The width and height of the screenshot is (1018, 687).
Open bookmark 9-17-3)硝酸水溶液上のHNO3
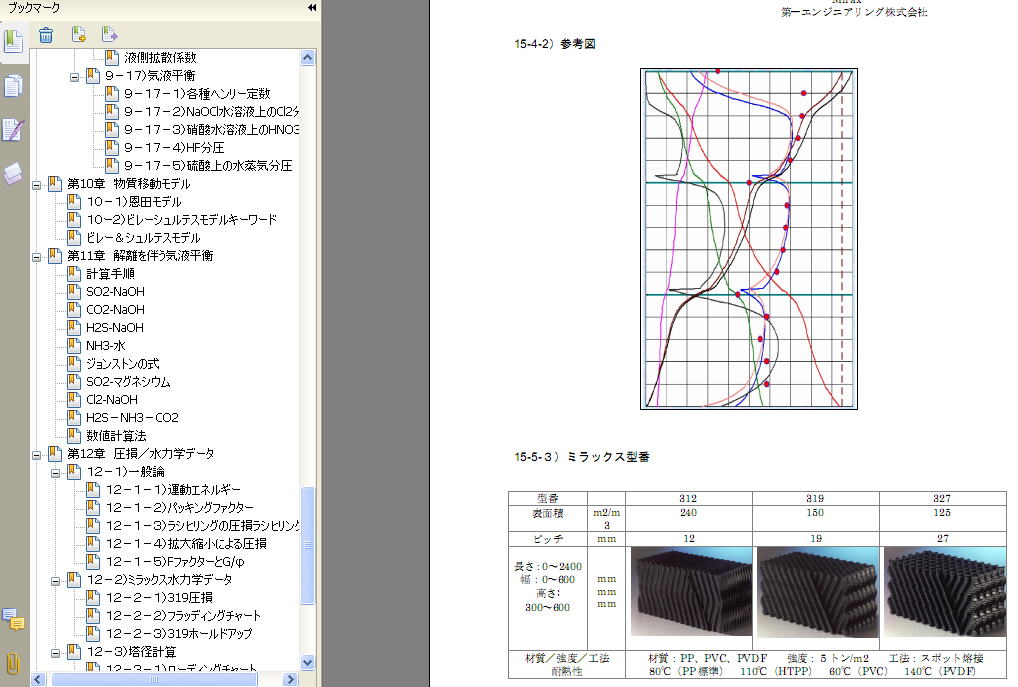211,130
